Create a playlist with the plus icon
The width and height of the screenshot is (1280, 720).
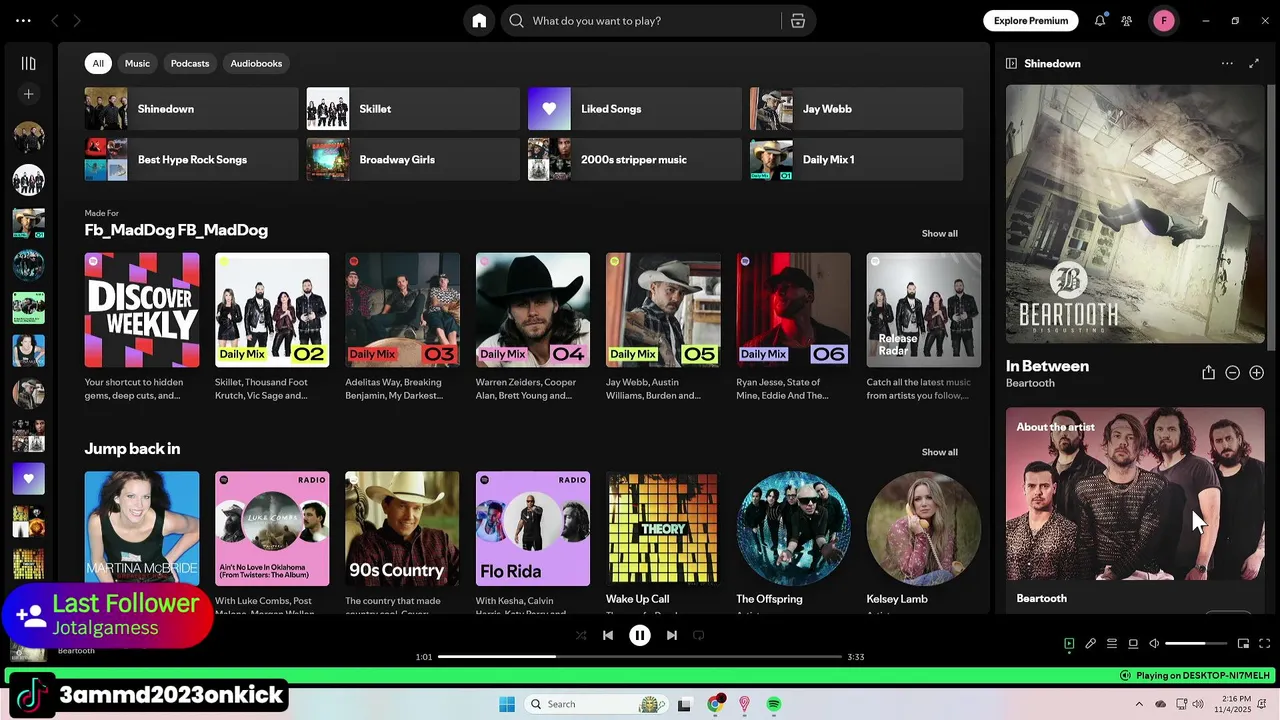coord(28,94)
